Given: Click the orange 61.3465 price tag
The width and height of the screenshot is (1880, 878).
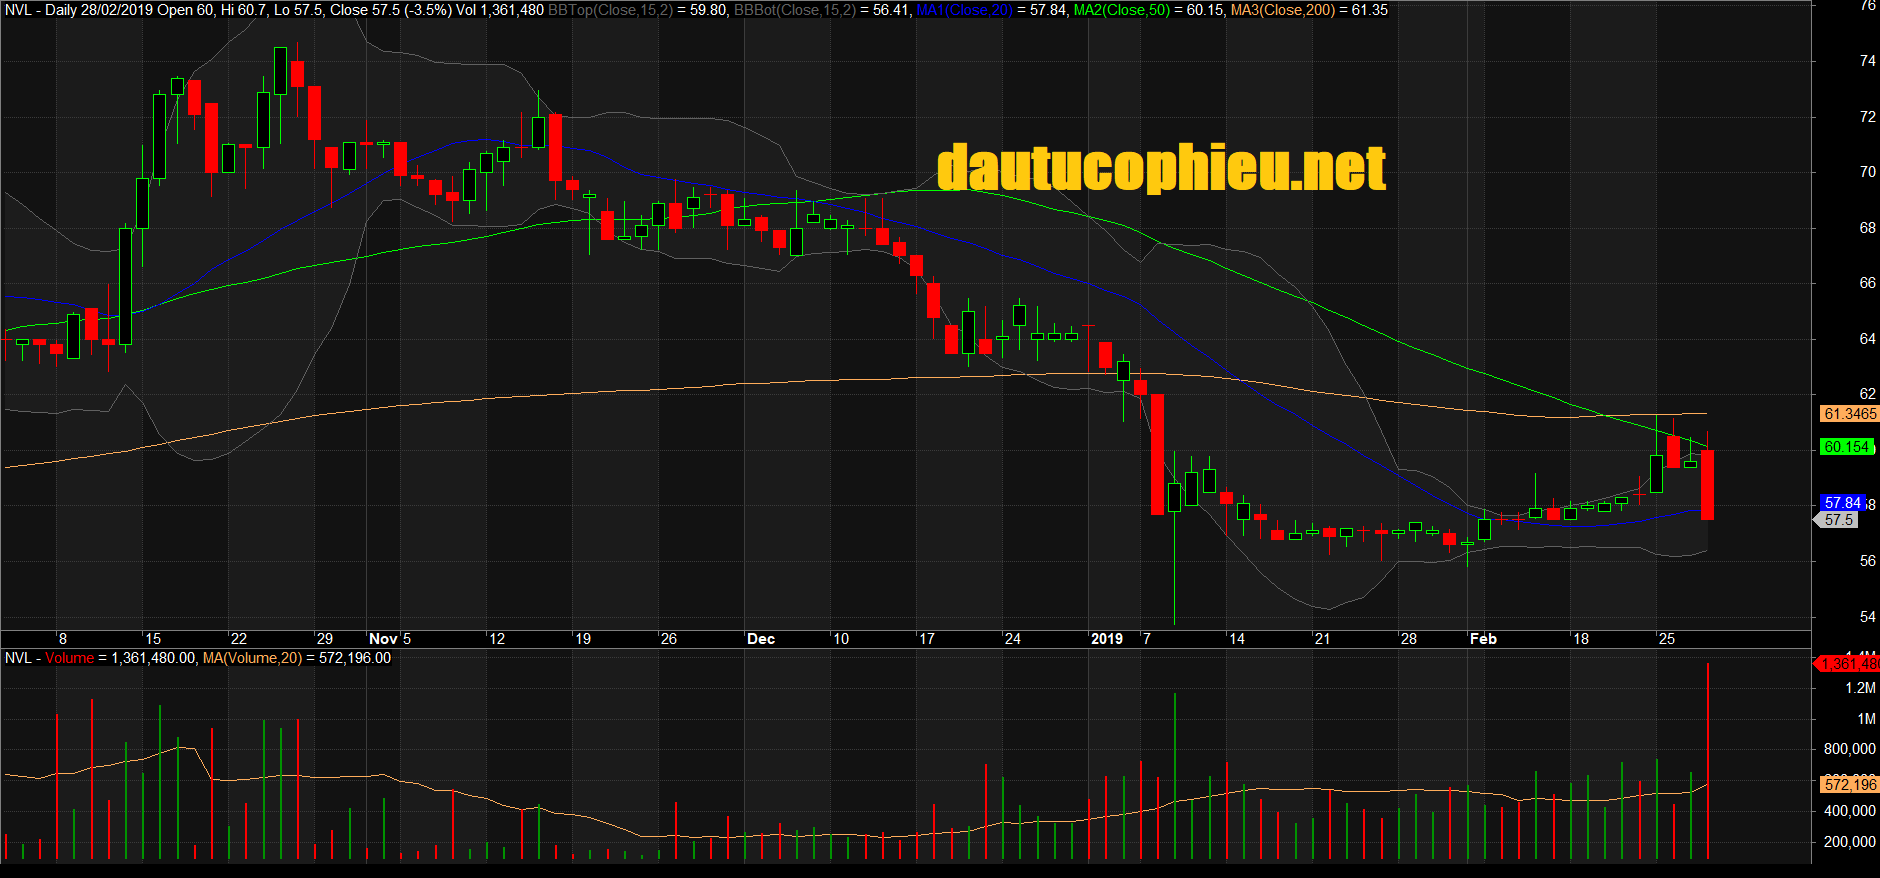Looking at the screenshot, I should coord(1849,414).
